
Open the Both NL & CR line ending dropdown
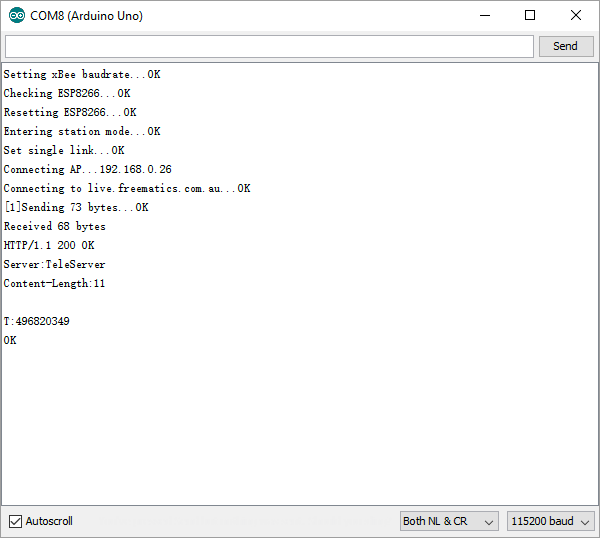pos(448,521)
